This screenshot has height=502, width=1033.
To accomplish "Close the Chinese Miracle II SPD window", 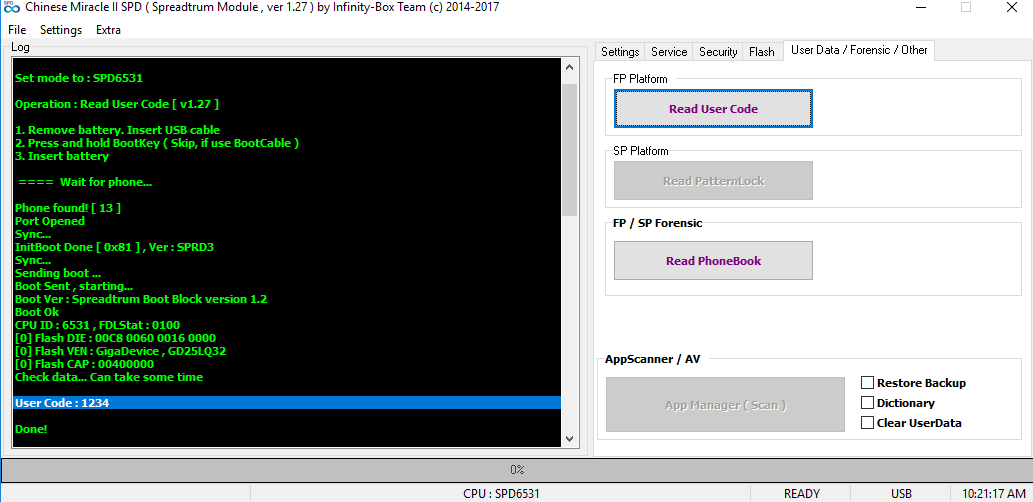I will tap(1011, 7).
